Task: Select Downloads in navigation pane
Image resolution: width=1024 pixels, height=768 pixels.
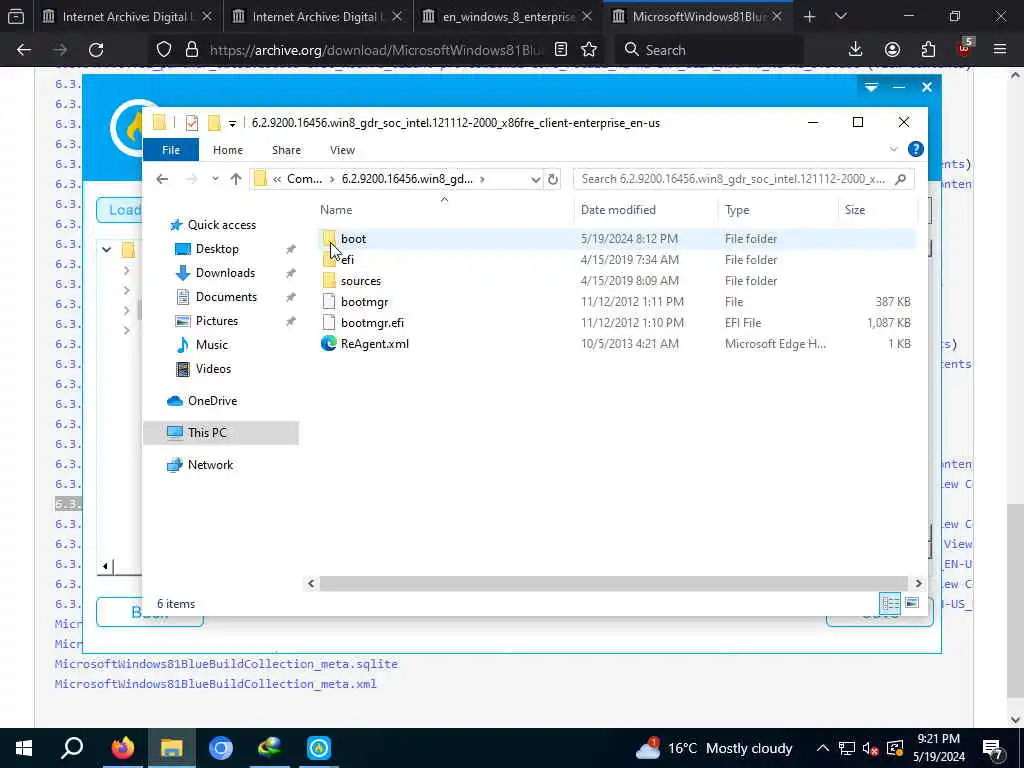Action: tap(225, 273)
